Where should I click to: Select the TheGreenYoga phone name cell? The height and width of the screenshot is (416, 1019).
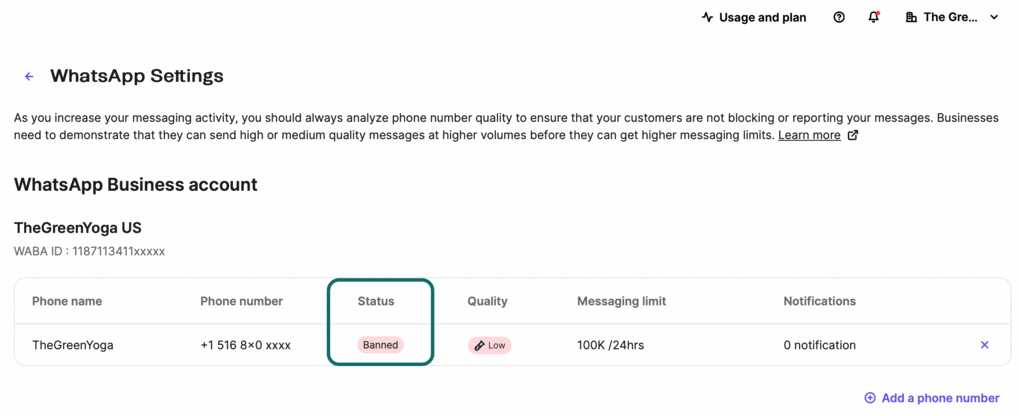pyautogui.click(x=73, y=345)
